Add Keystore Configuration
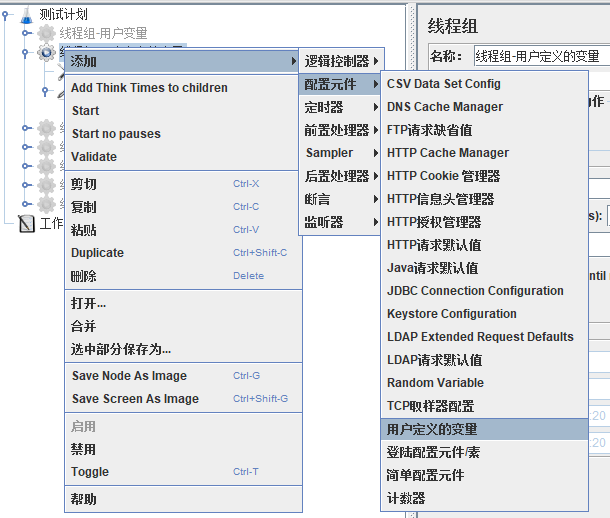 click(x=484, y=313)
